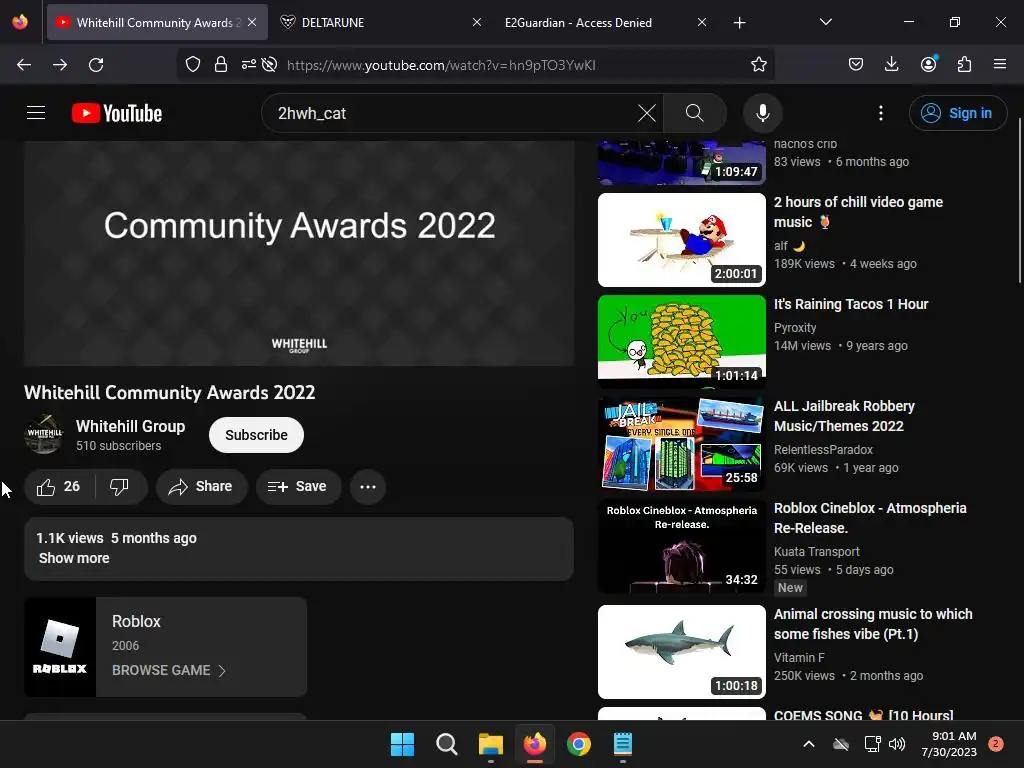
Task: Open Roblox game card thumbnail
Action: click(x=60, y=647)
